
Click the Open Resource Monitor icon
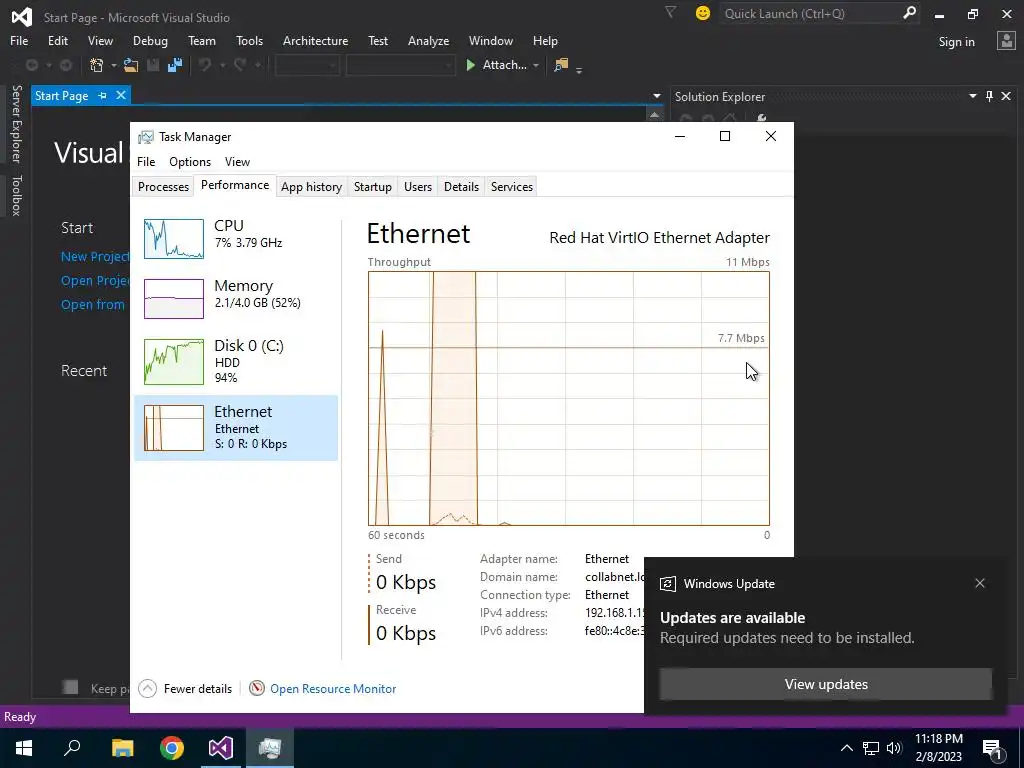[x=257, y=688]
